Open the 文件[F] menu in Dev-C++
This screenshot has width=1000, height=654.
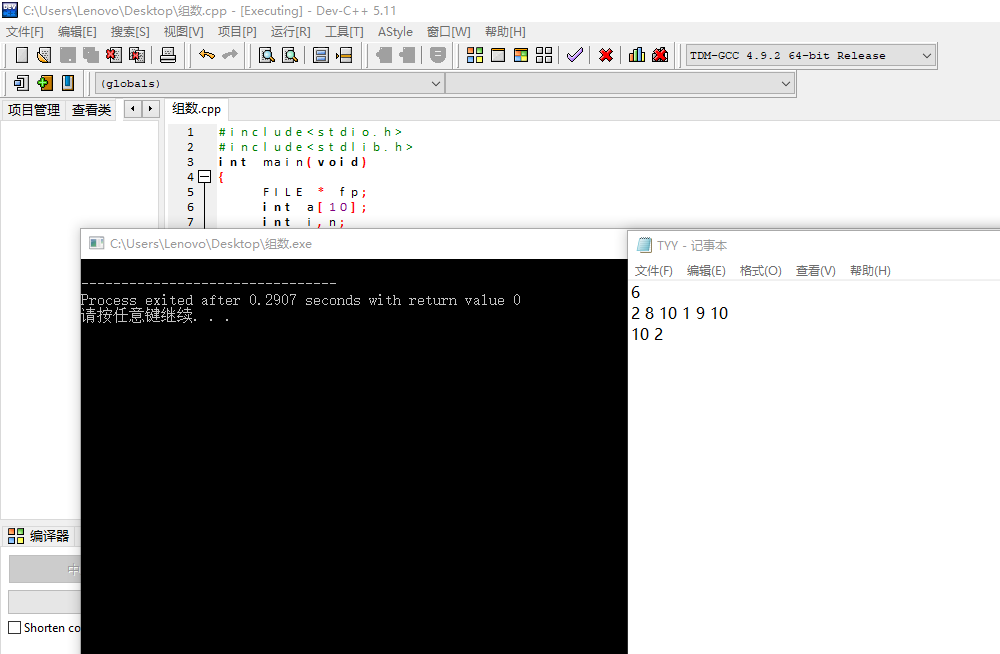[x=25, y=32]
